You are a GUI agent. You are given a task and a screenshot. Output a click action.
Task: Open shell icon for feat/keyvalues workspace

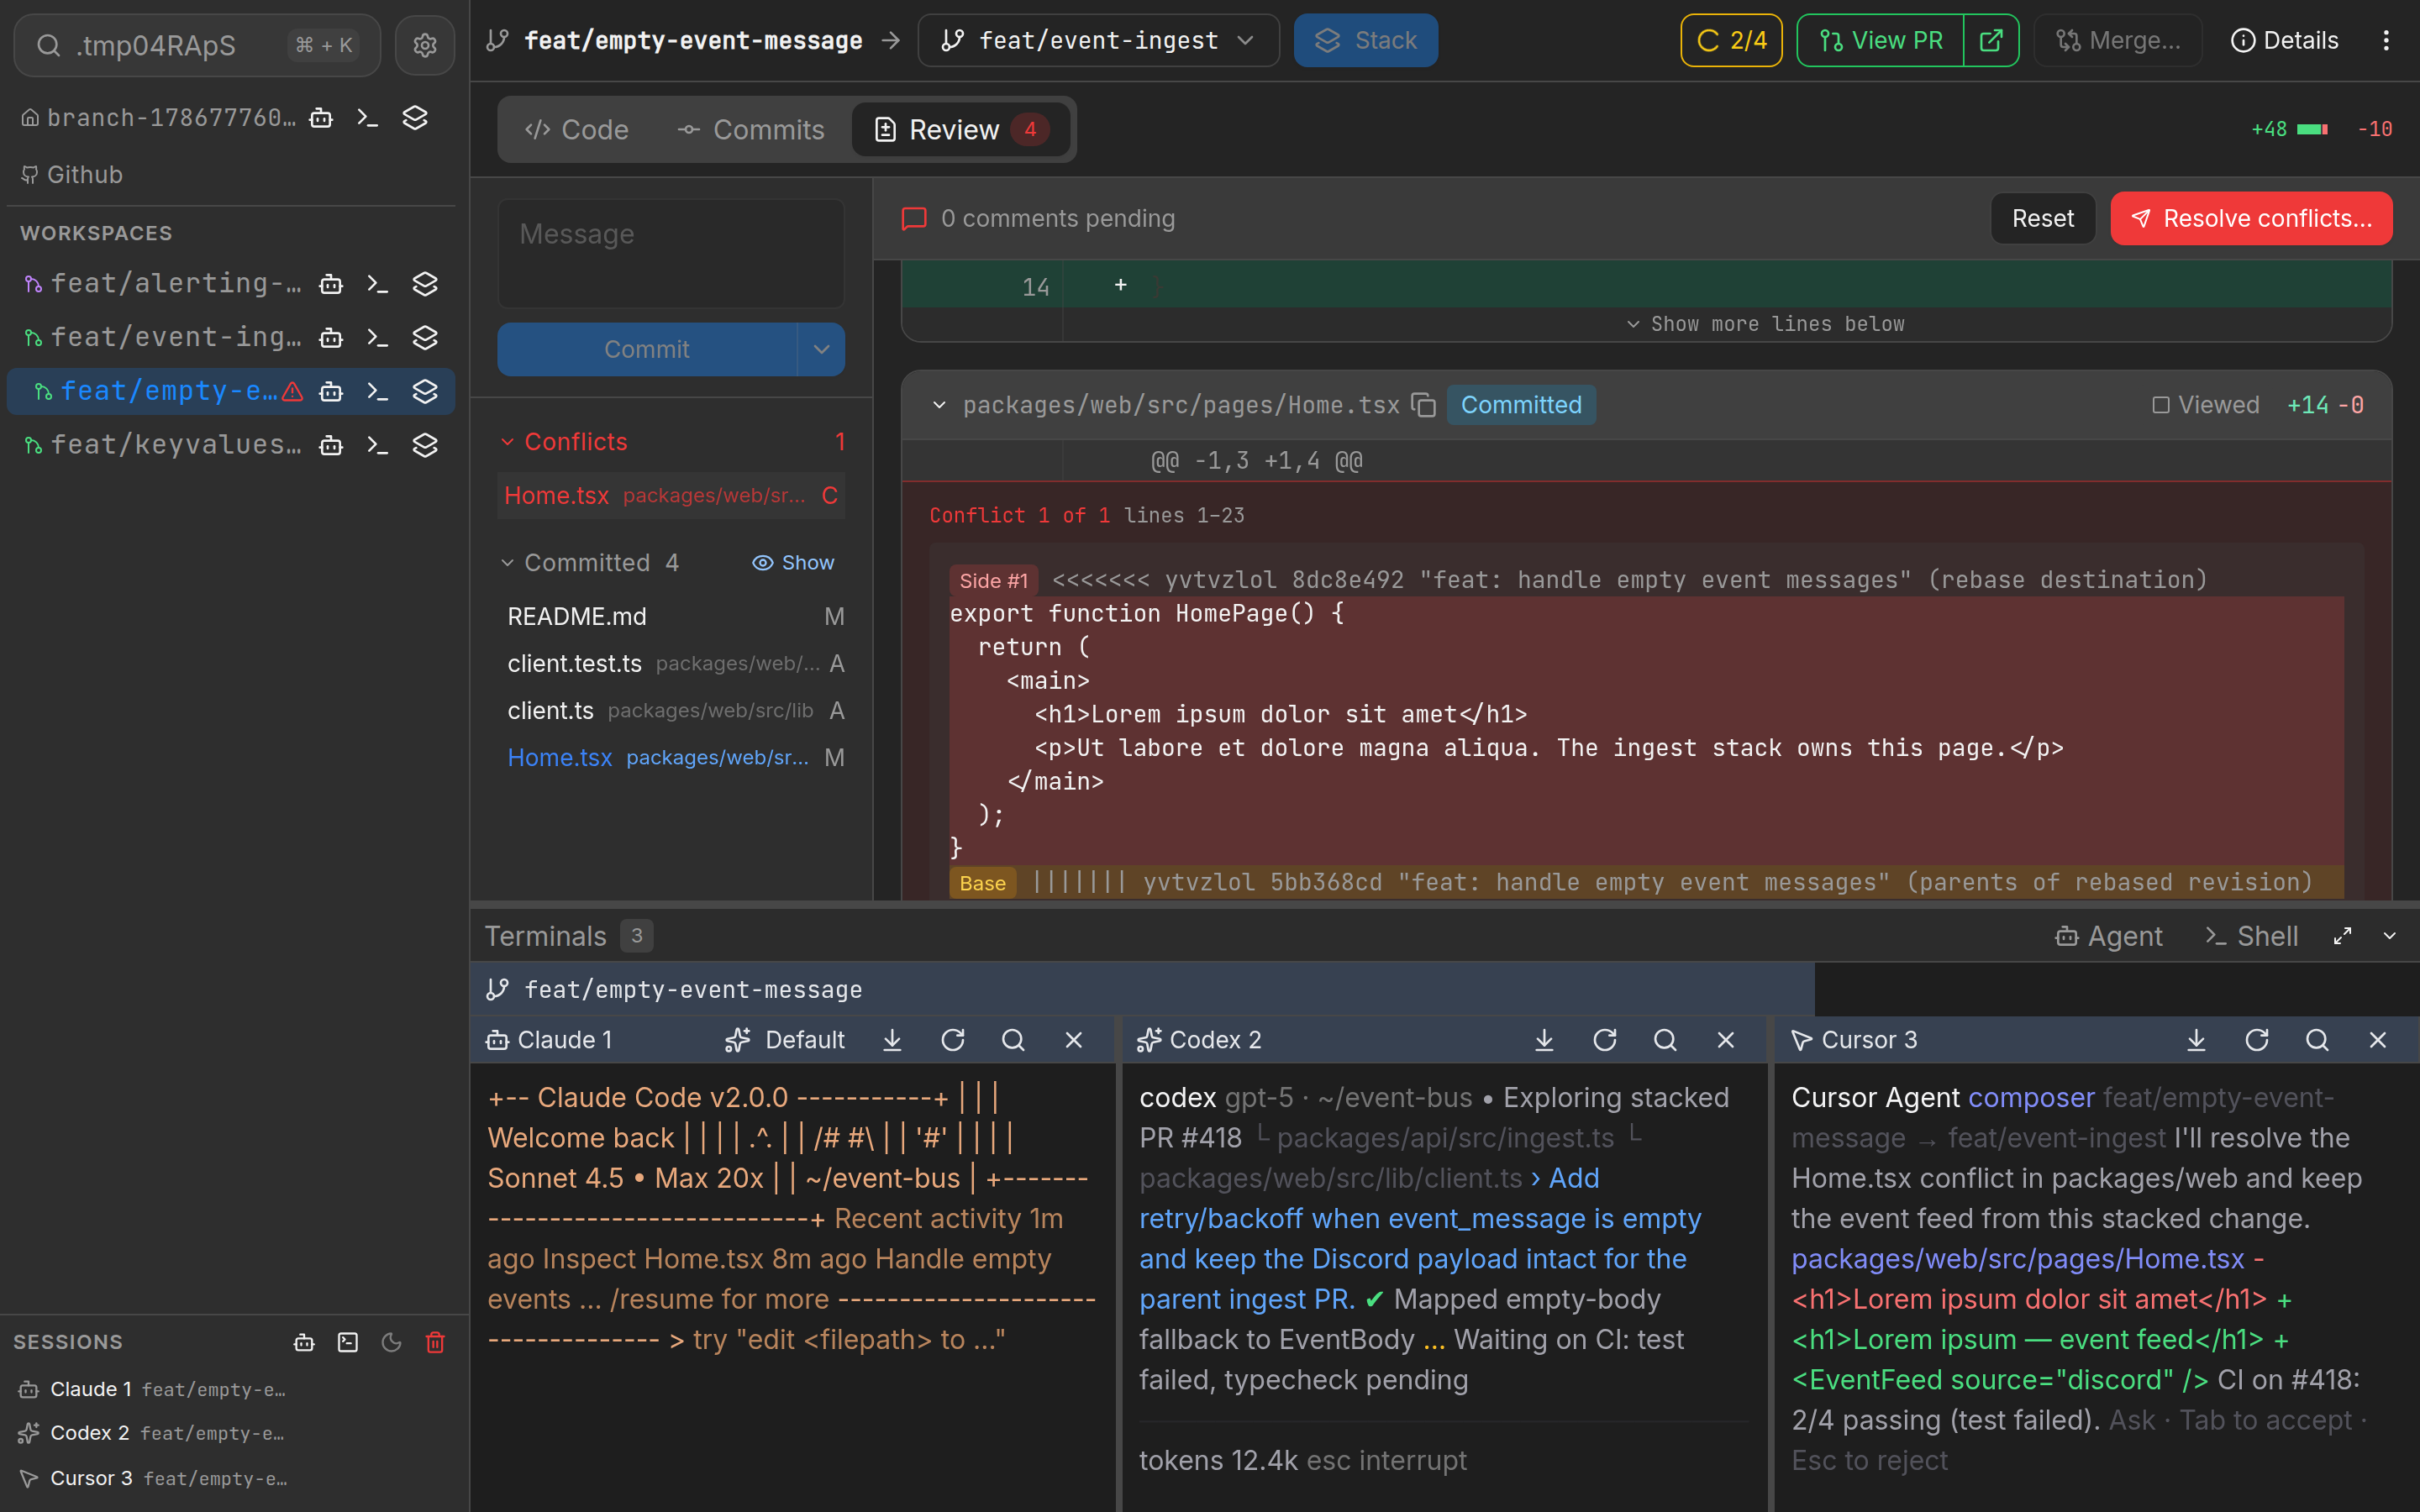point(377,445)
